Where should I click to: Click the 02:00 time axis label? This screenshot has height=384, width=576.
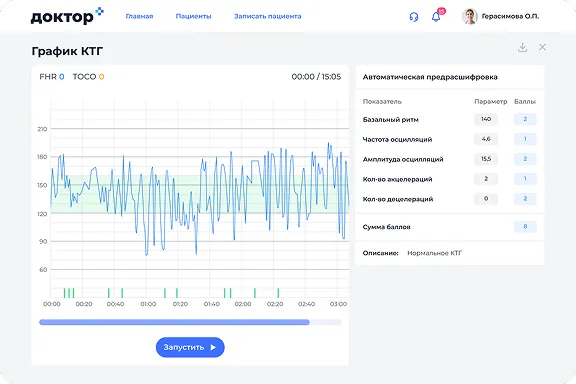[x=243, y=304]
